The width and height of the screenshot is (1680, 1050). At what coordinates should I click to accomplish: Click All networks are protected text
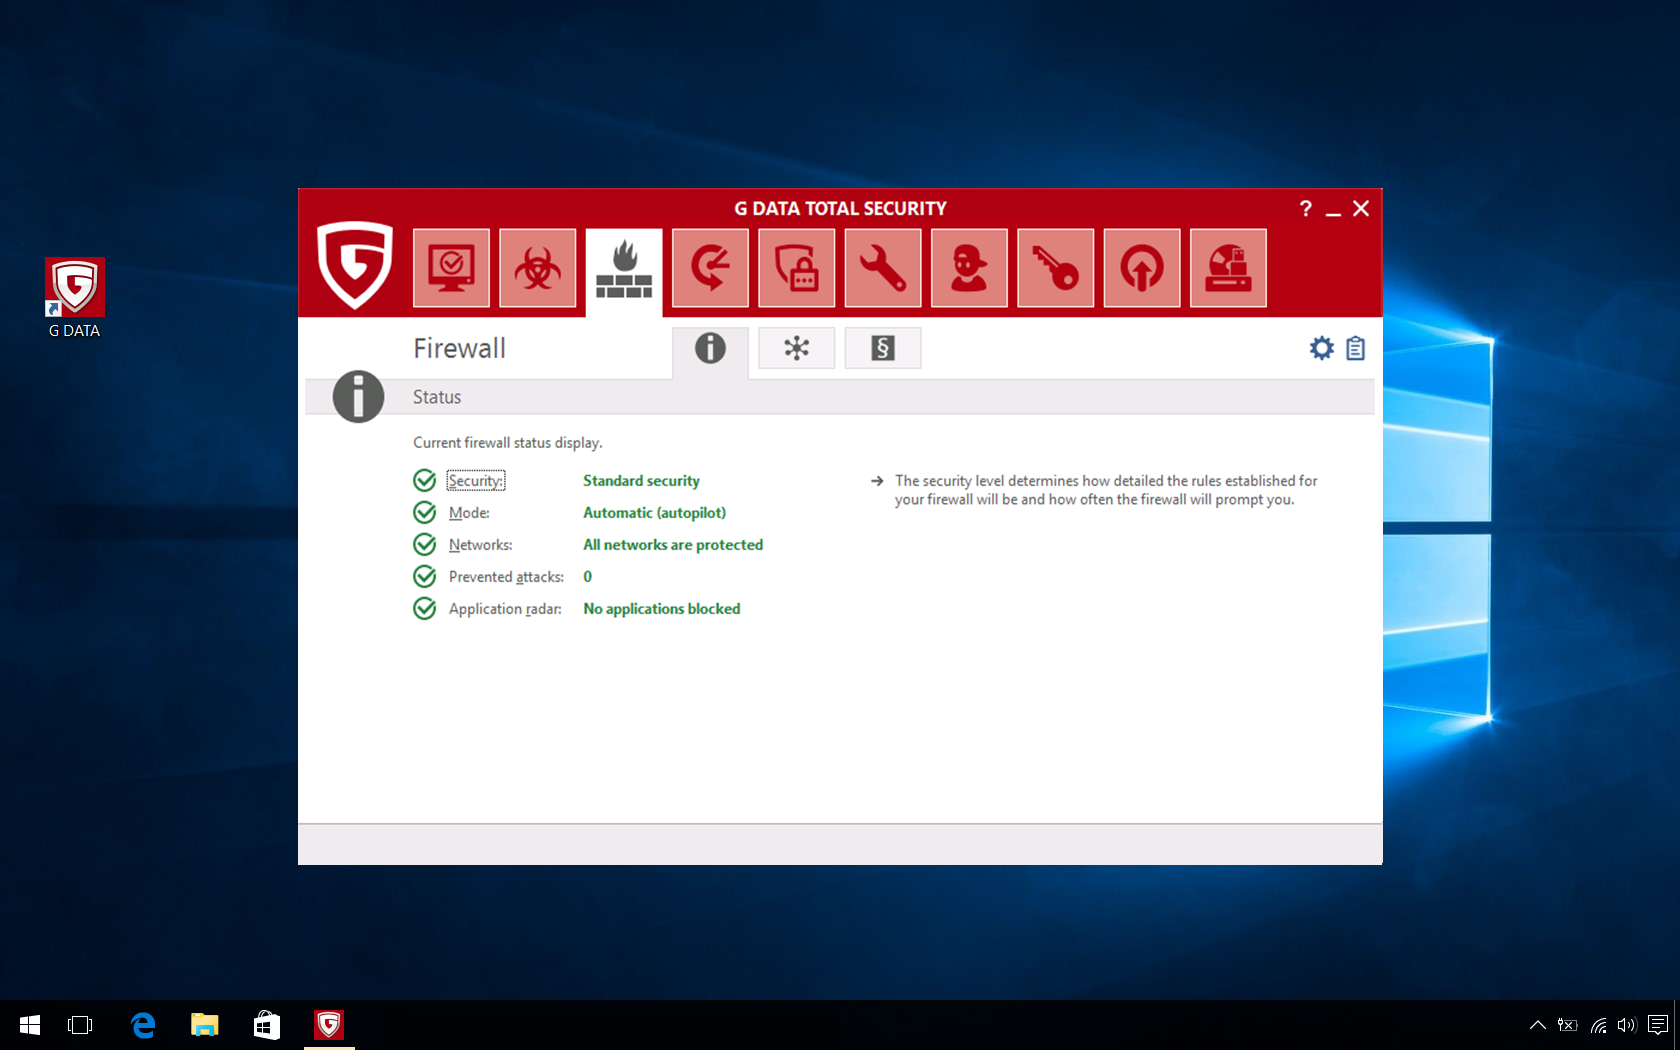point(673,545)
